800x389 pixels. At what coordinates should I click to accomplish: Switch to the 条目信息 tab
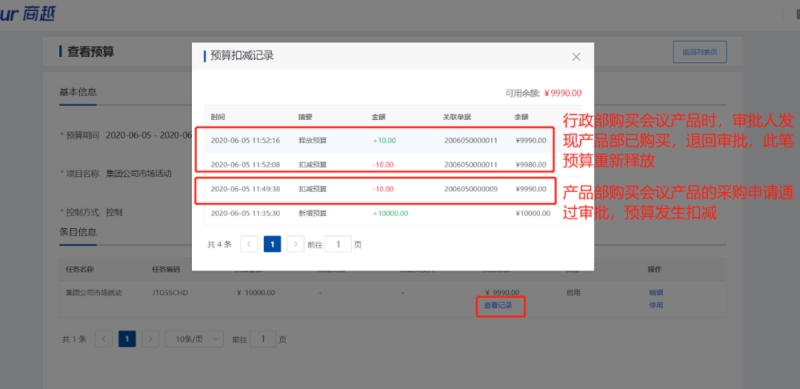click(78, 232)
